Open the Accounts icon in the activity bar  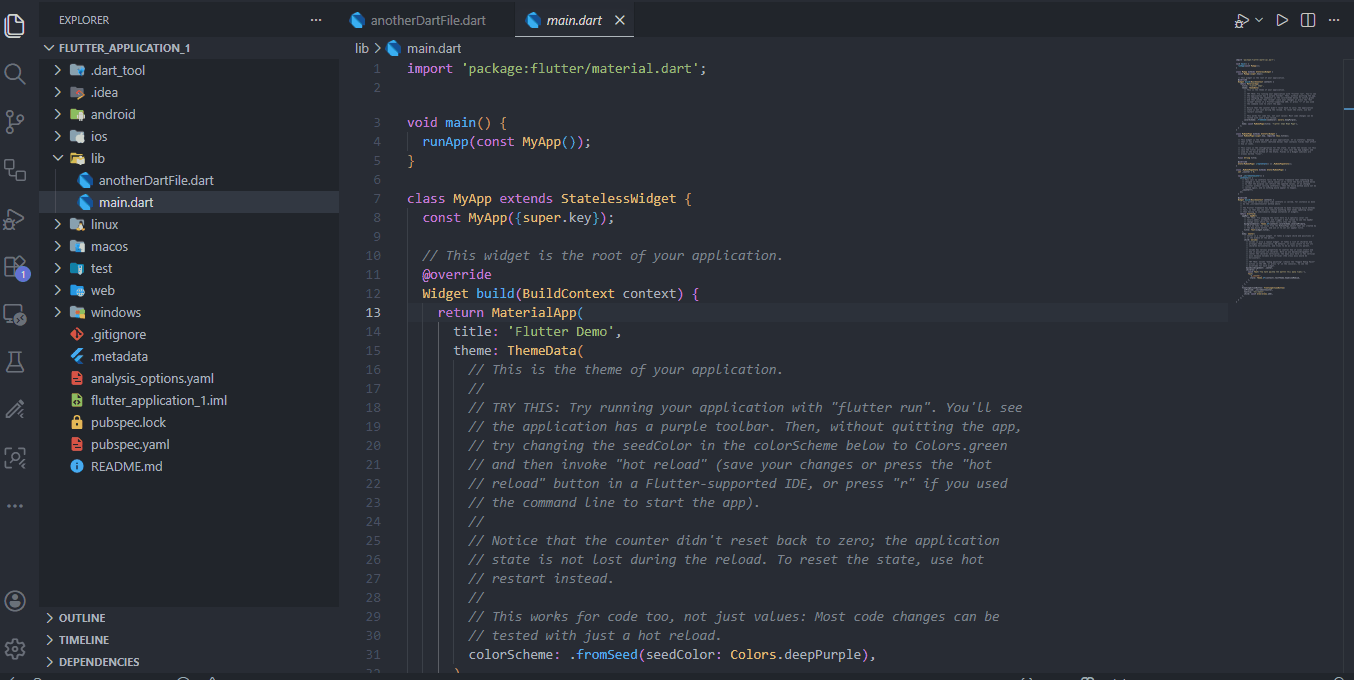click(15, 600)
